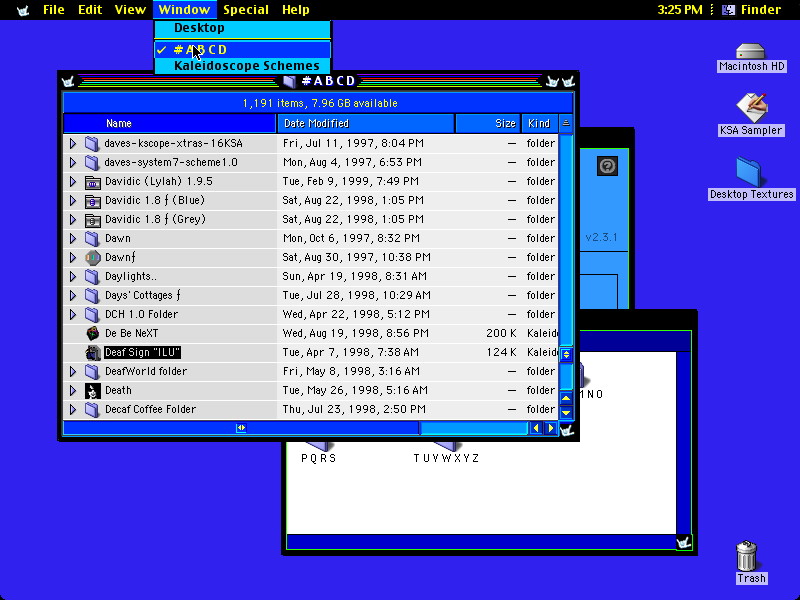Expand the daves-system7-scheme1.0 folder
This screenshot has height=600, width=800.
pyautogui.click(x=72, y=162)
